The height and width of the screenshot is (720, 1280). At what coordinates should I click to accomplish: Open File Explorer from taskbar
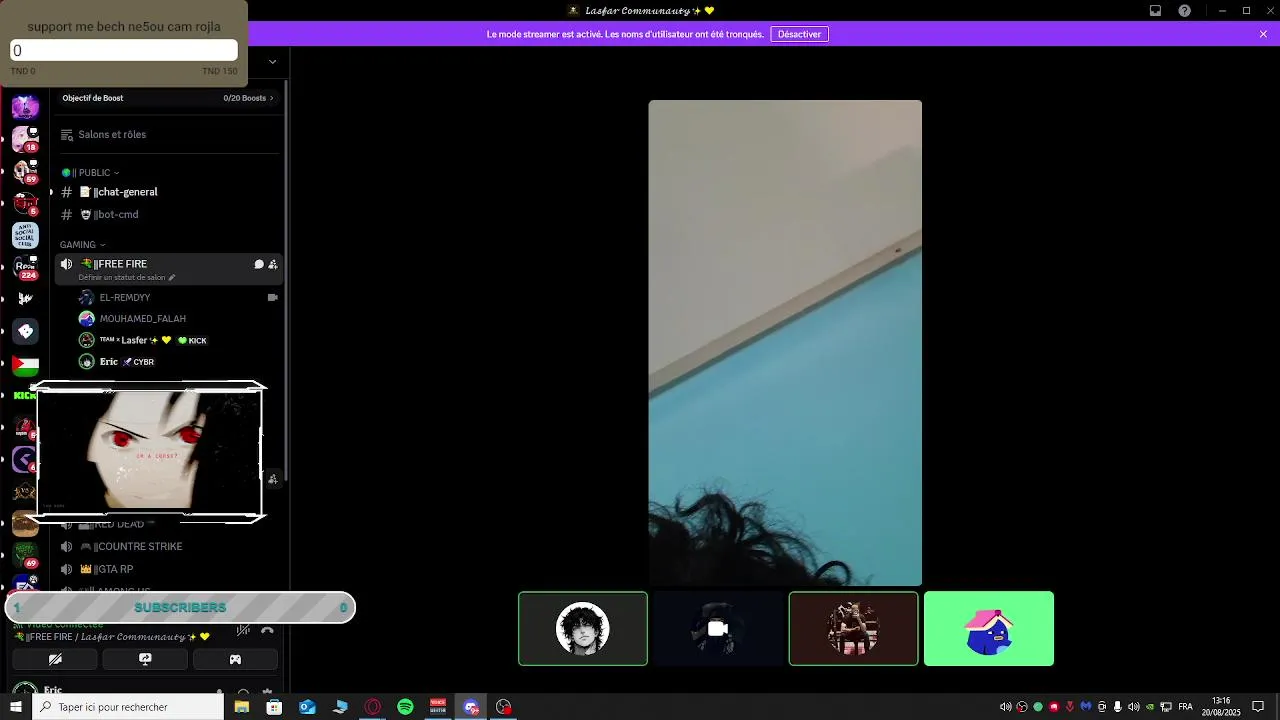tap(241, 707)
